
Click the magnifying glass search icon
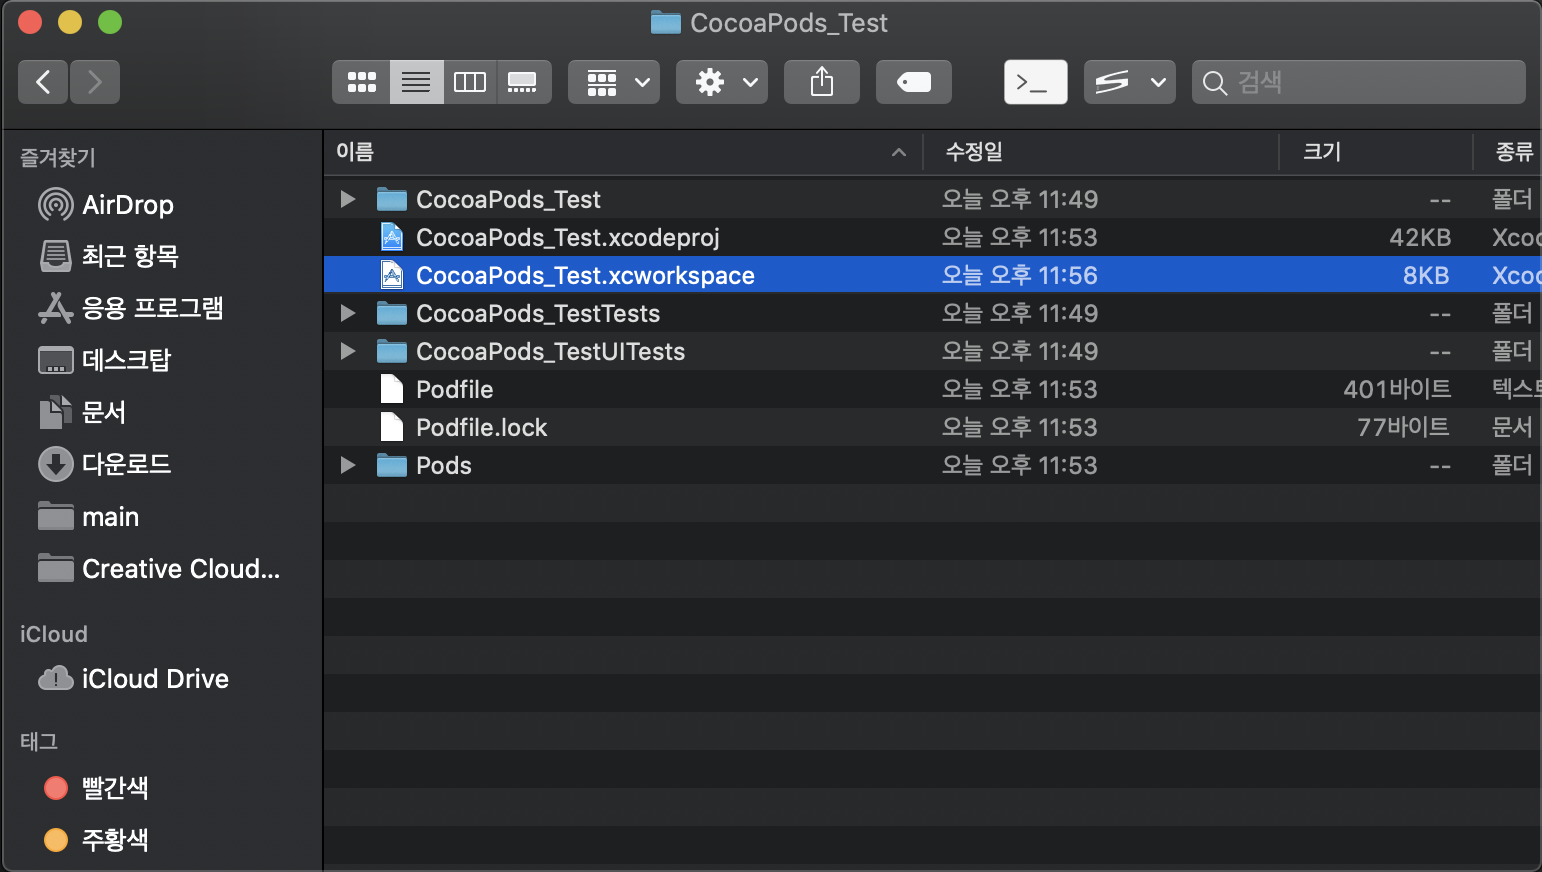1214,83
